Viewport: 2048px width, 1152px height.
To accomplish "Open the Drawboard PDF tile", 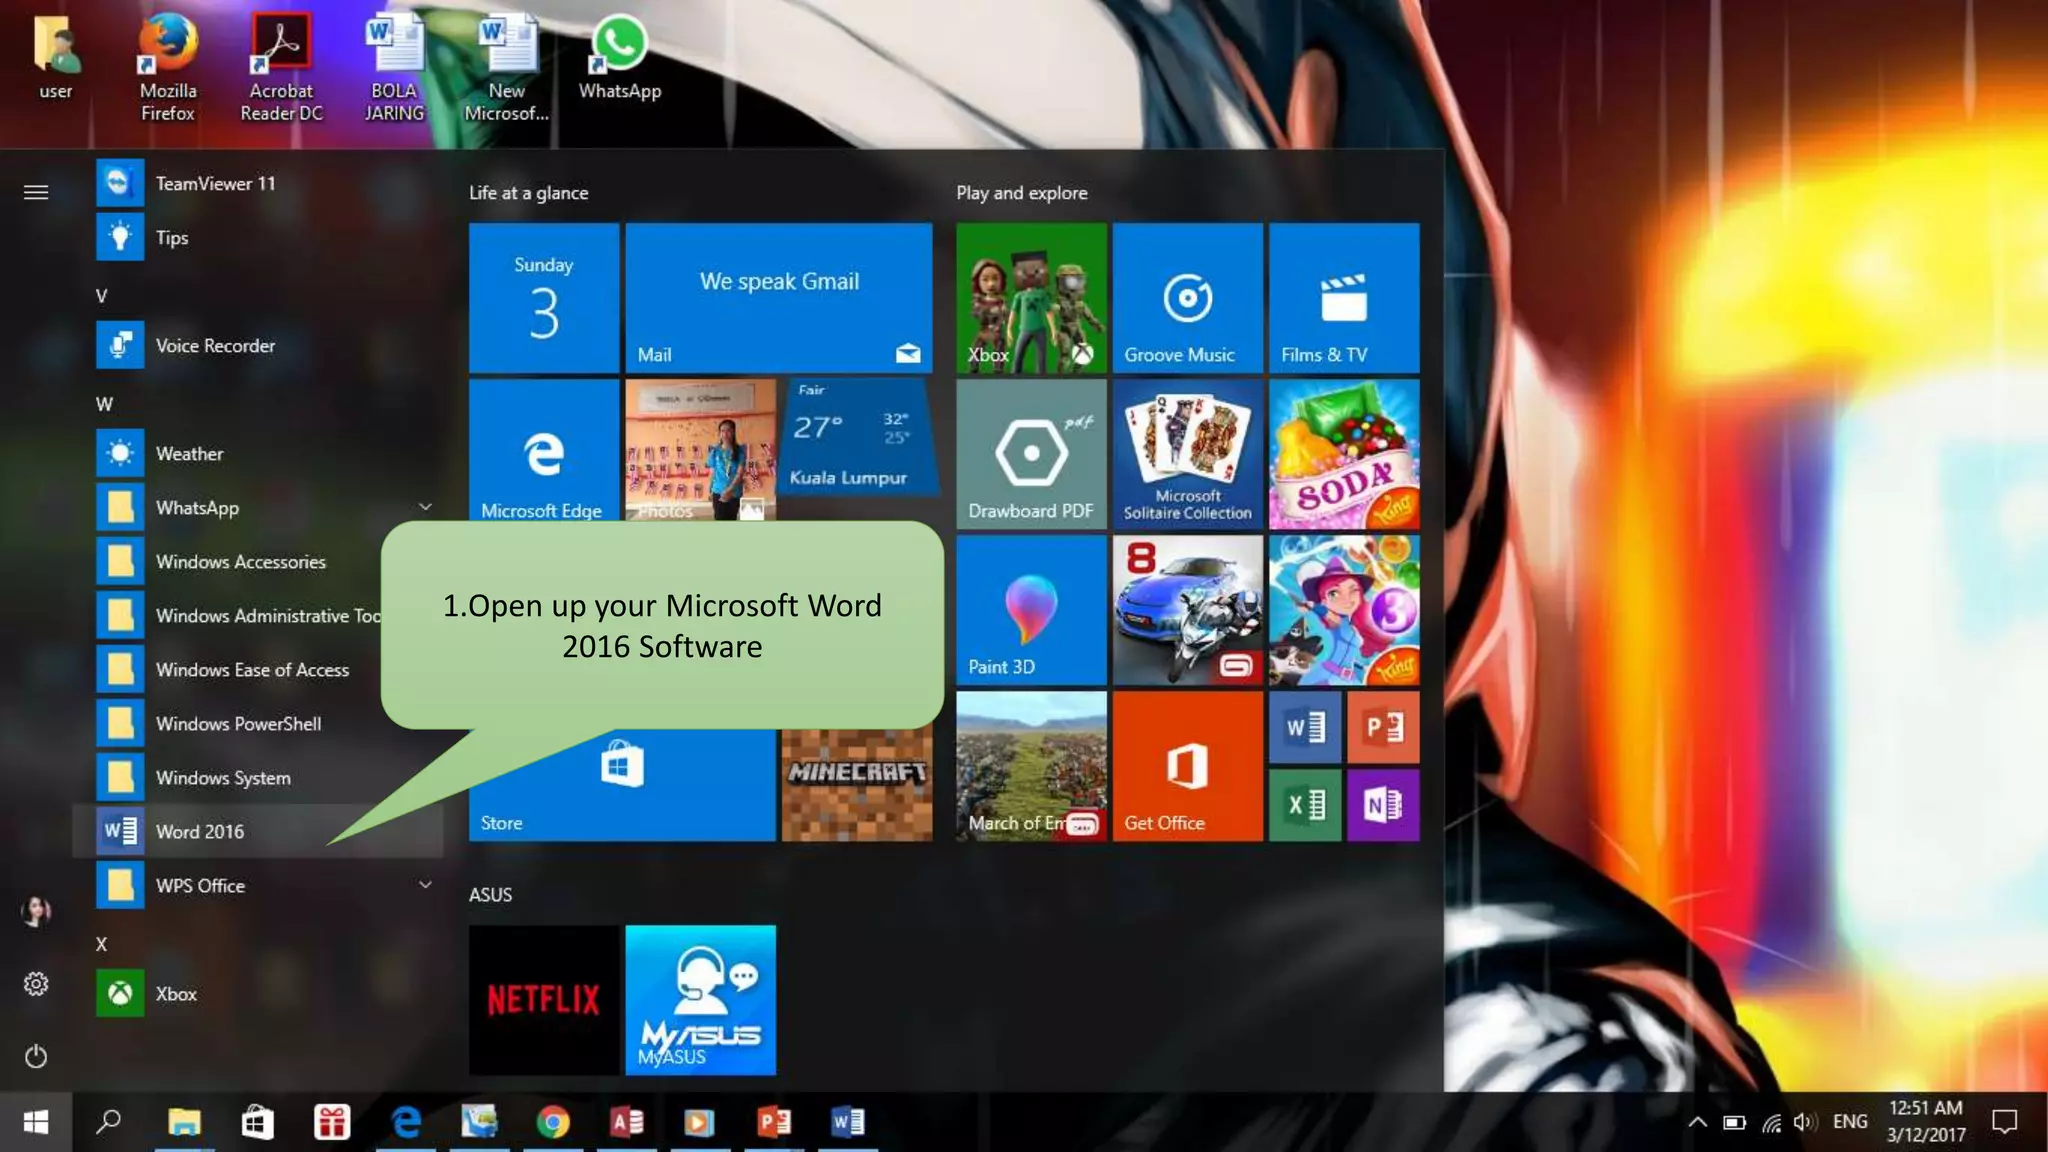I will [1031, 453].
